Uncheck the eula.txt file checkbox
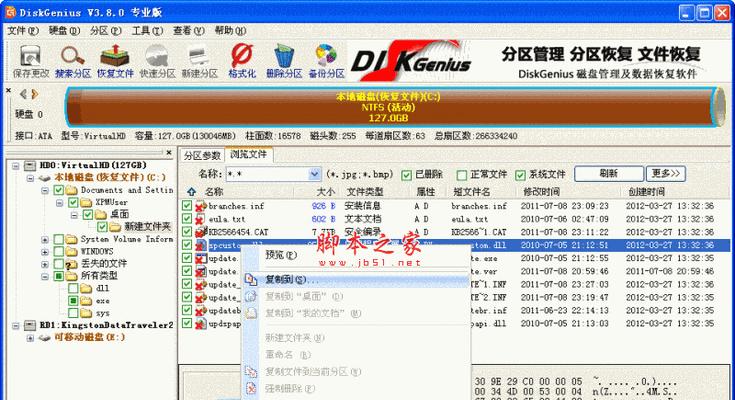Viewport: 735px width, 400px height. [x=187, y=219]
